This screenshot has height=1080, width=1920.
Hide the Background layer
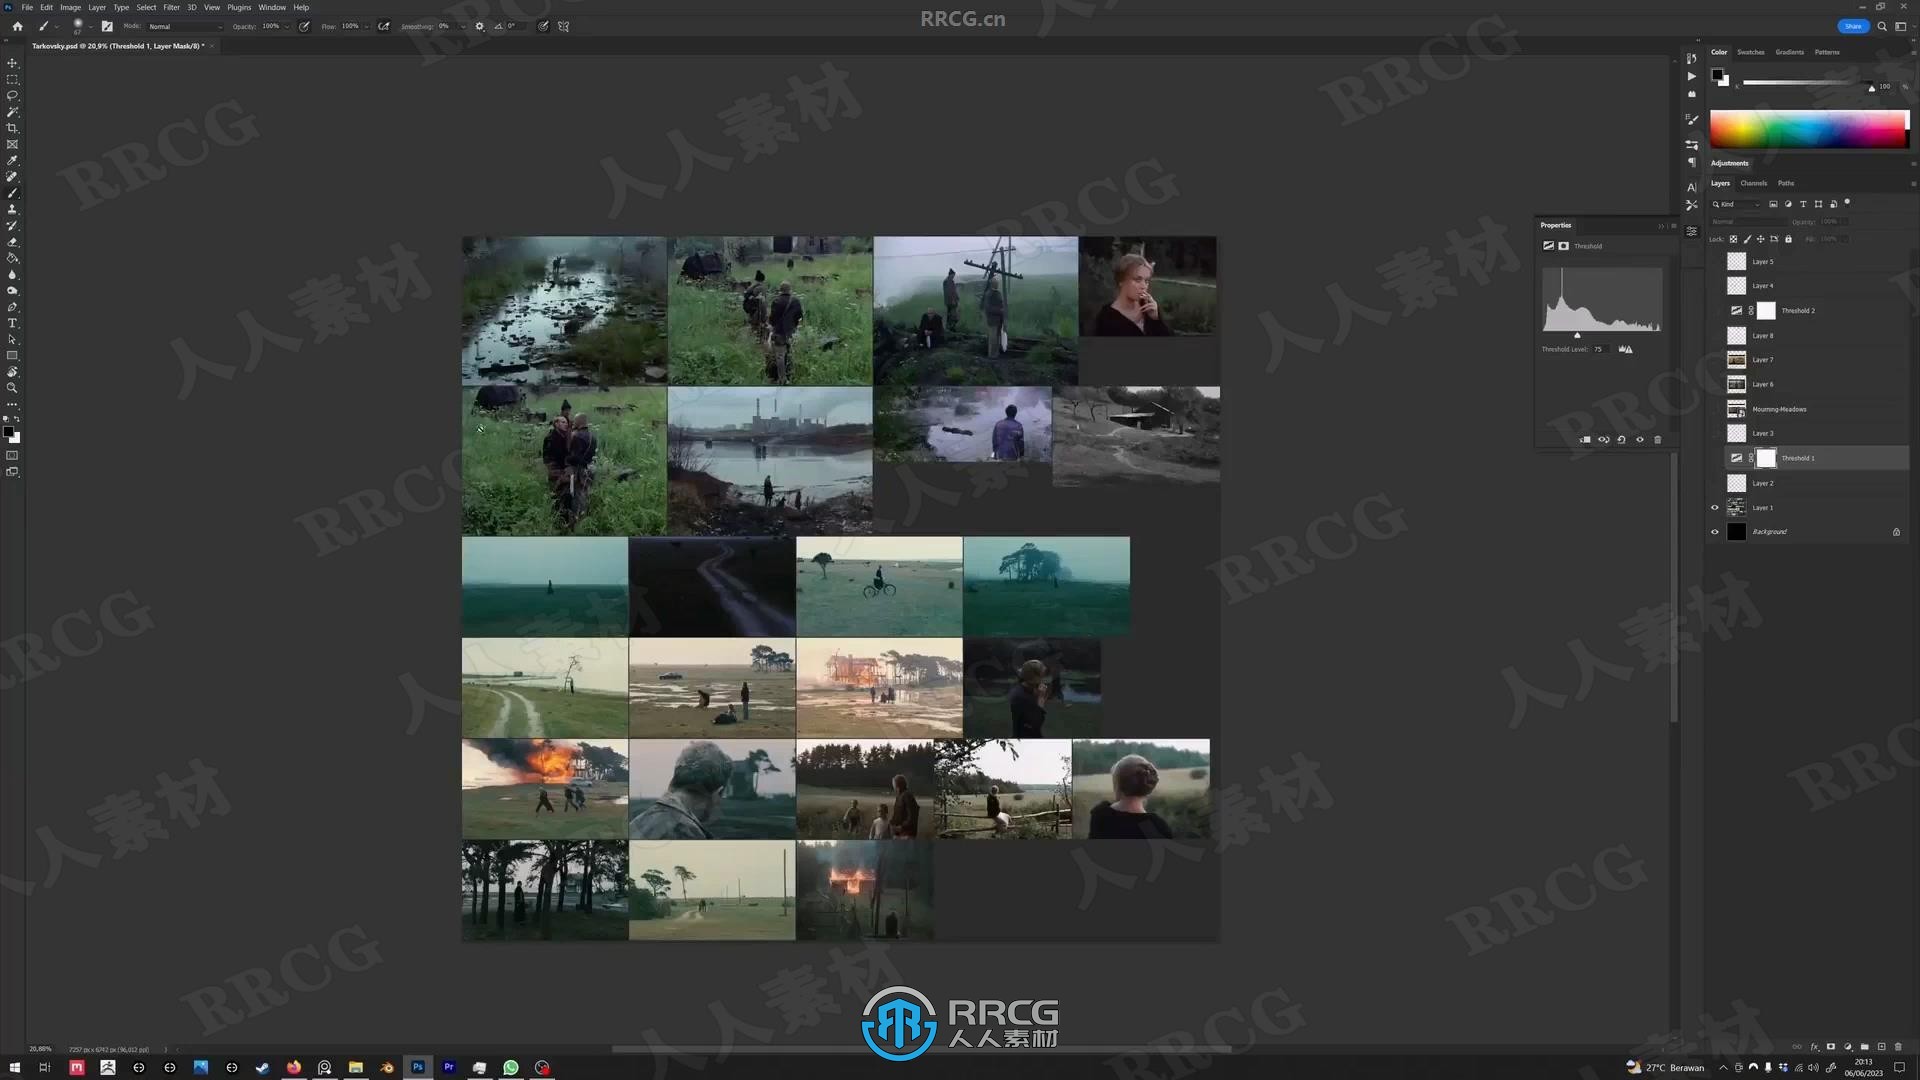pyautogui.click(x=1715, y=532)
